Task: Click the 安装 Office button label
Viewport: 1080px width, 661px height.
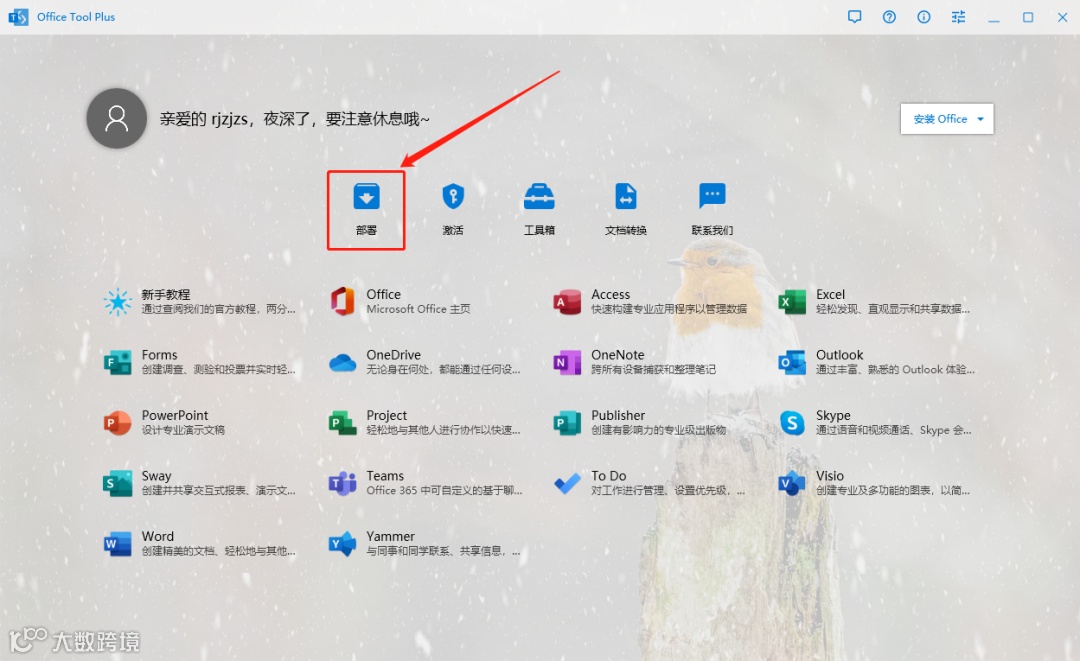Action: tap(940, 119)
